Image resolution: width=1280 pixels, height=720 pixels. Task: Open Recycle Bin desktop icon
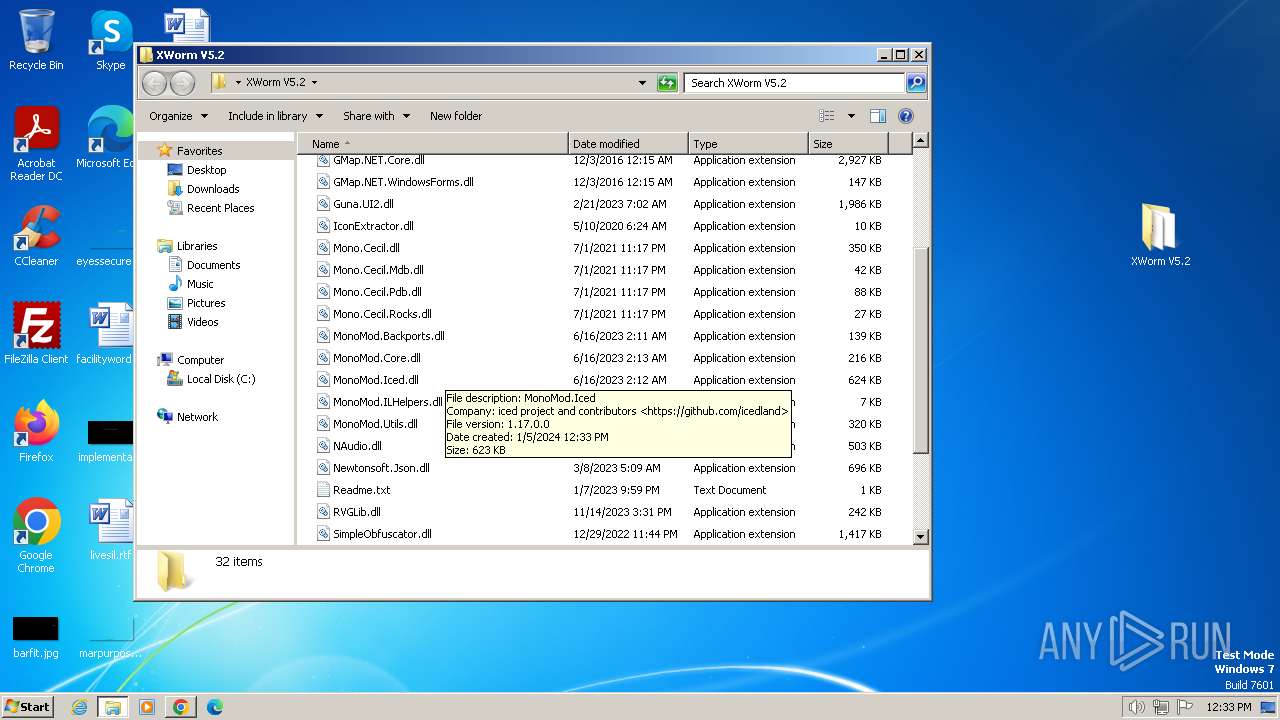(x=36, y=40)
